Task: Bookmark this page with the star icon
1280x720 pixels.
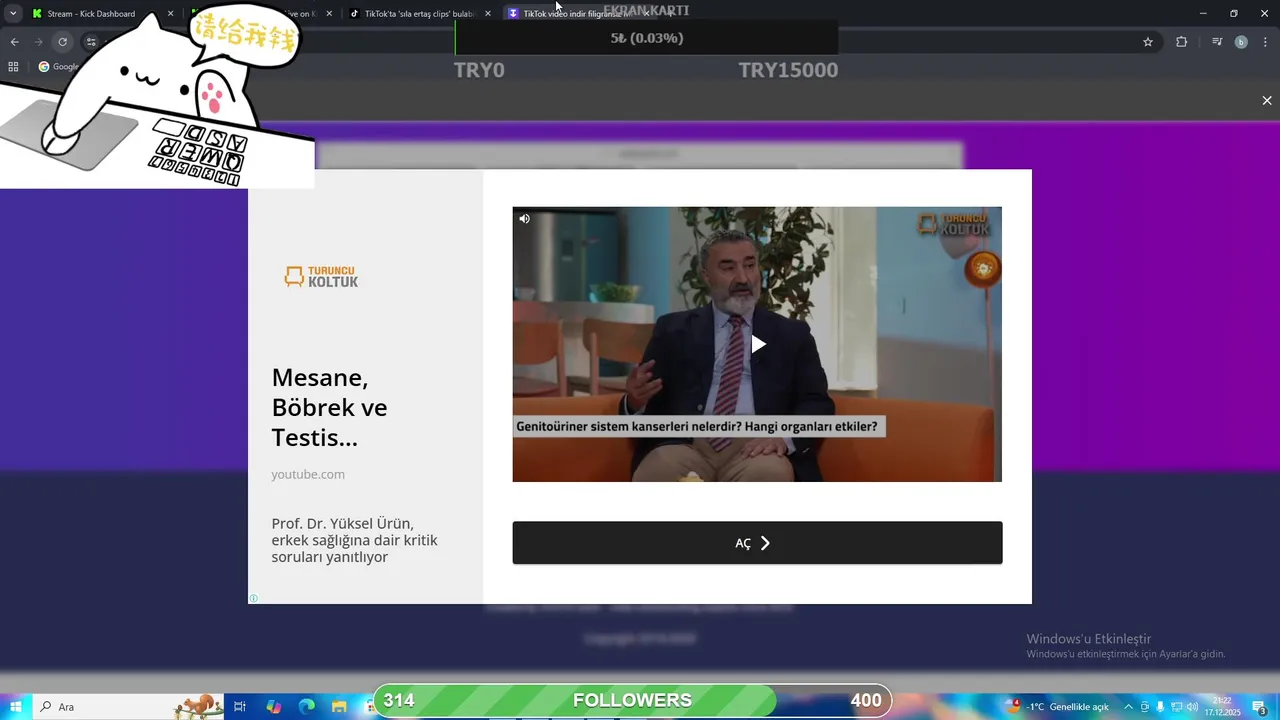Action: (x=1148, y=42)
